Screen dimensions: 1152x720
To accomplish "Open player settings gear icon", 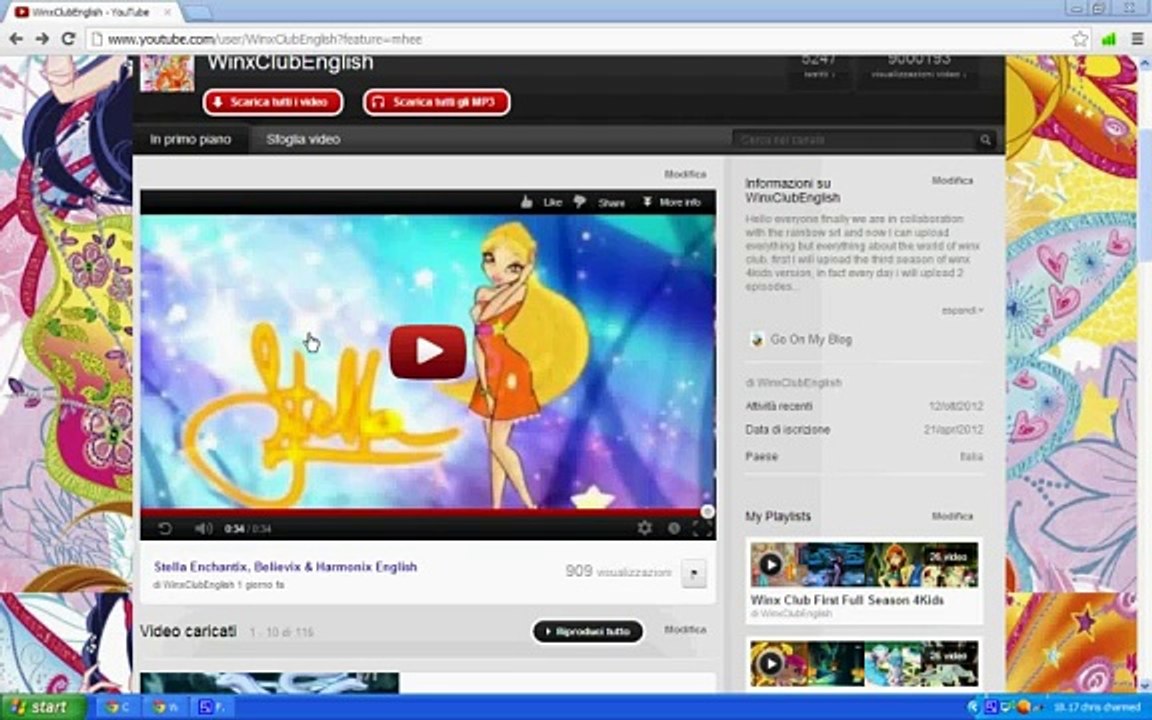I will pyautogui.click(x=644, y=528).
